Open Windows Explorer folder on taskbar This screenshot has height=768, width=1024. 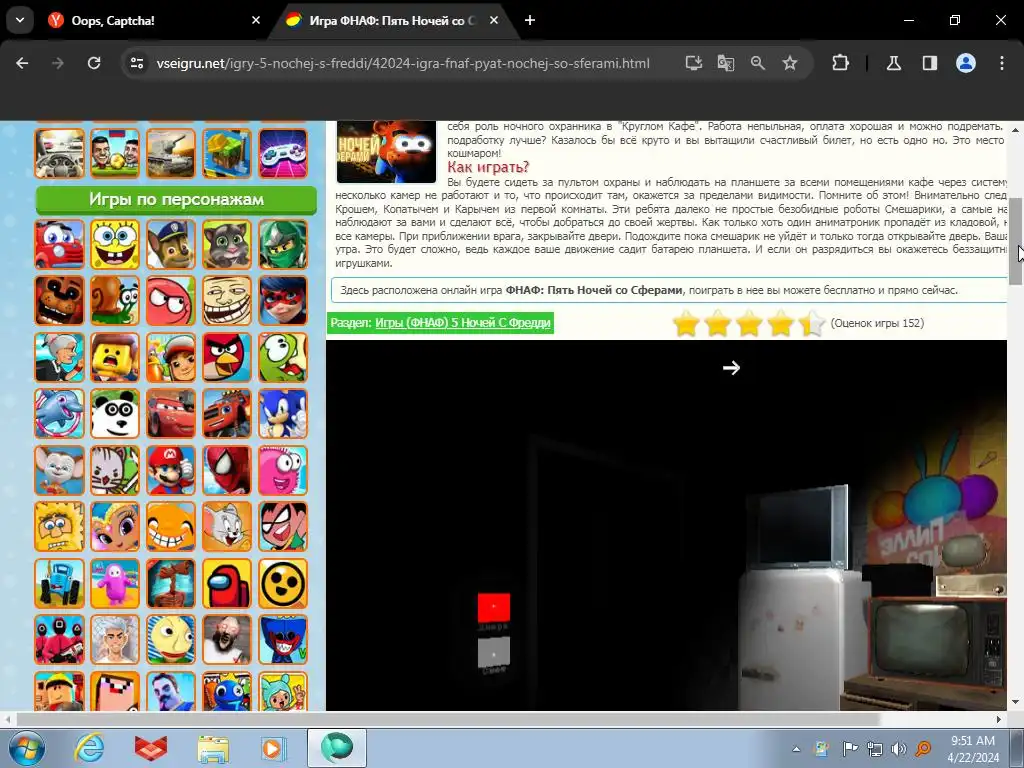tap(214, 748)
